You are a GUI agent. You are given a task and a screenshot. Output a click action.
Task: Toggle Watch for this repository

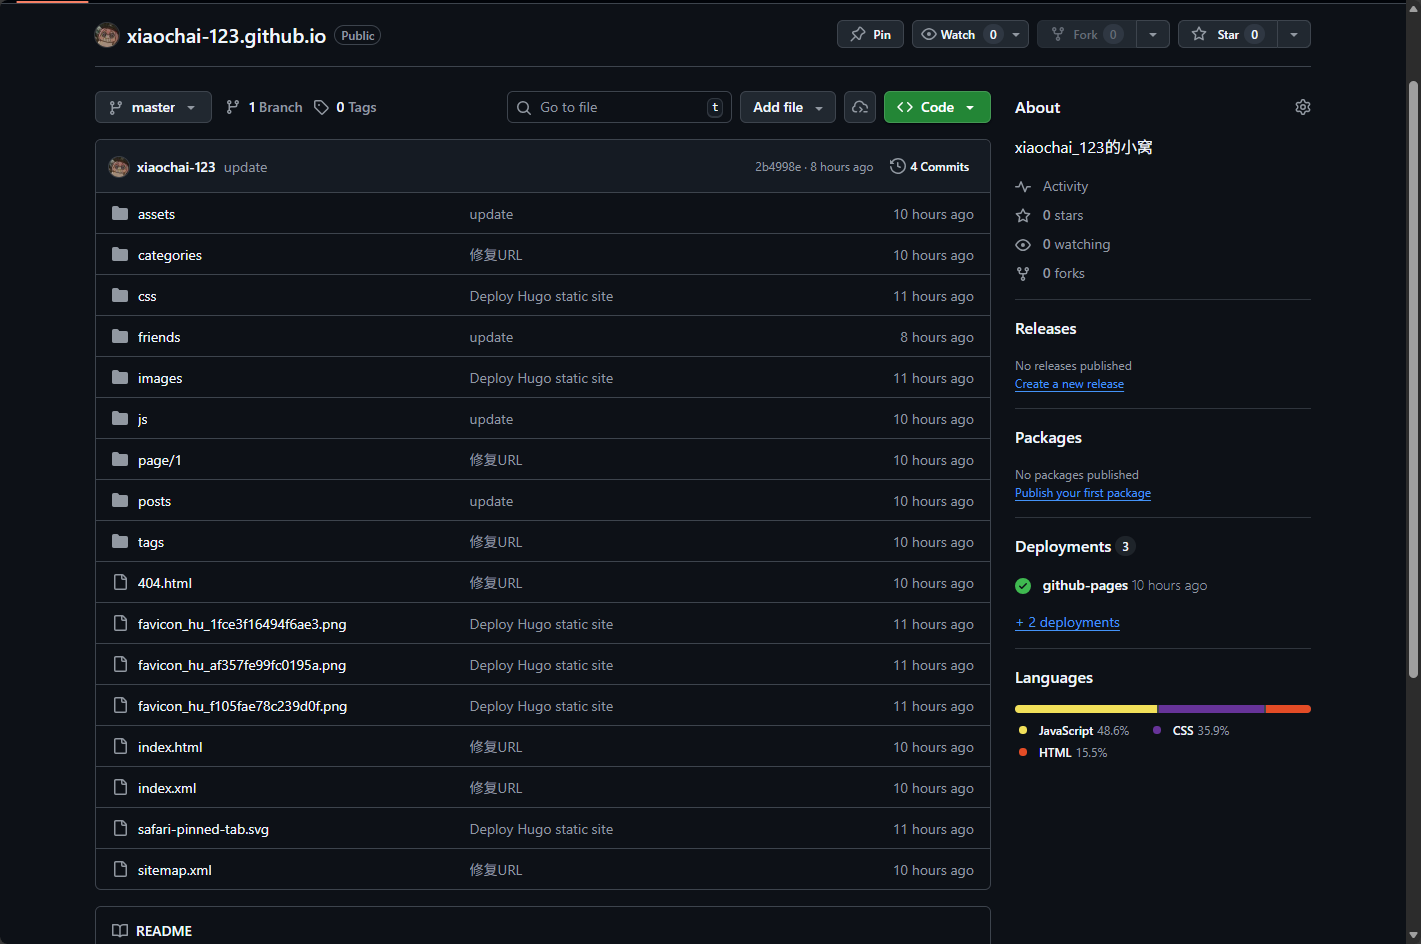coord(958,35)
